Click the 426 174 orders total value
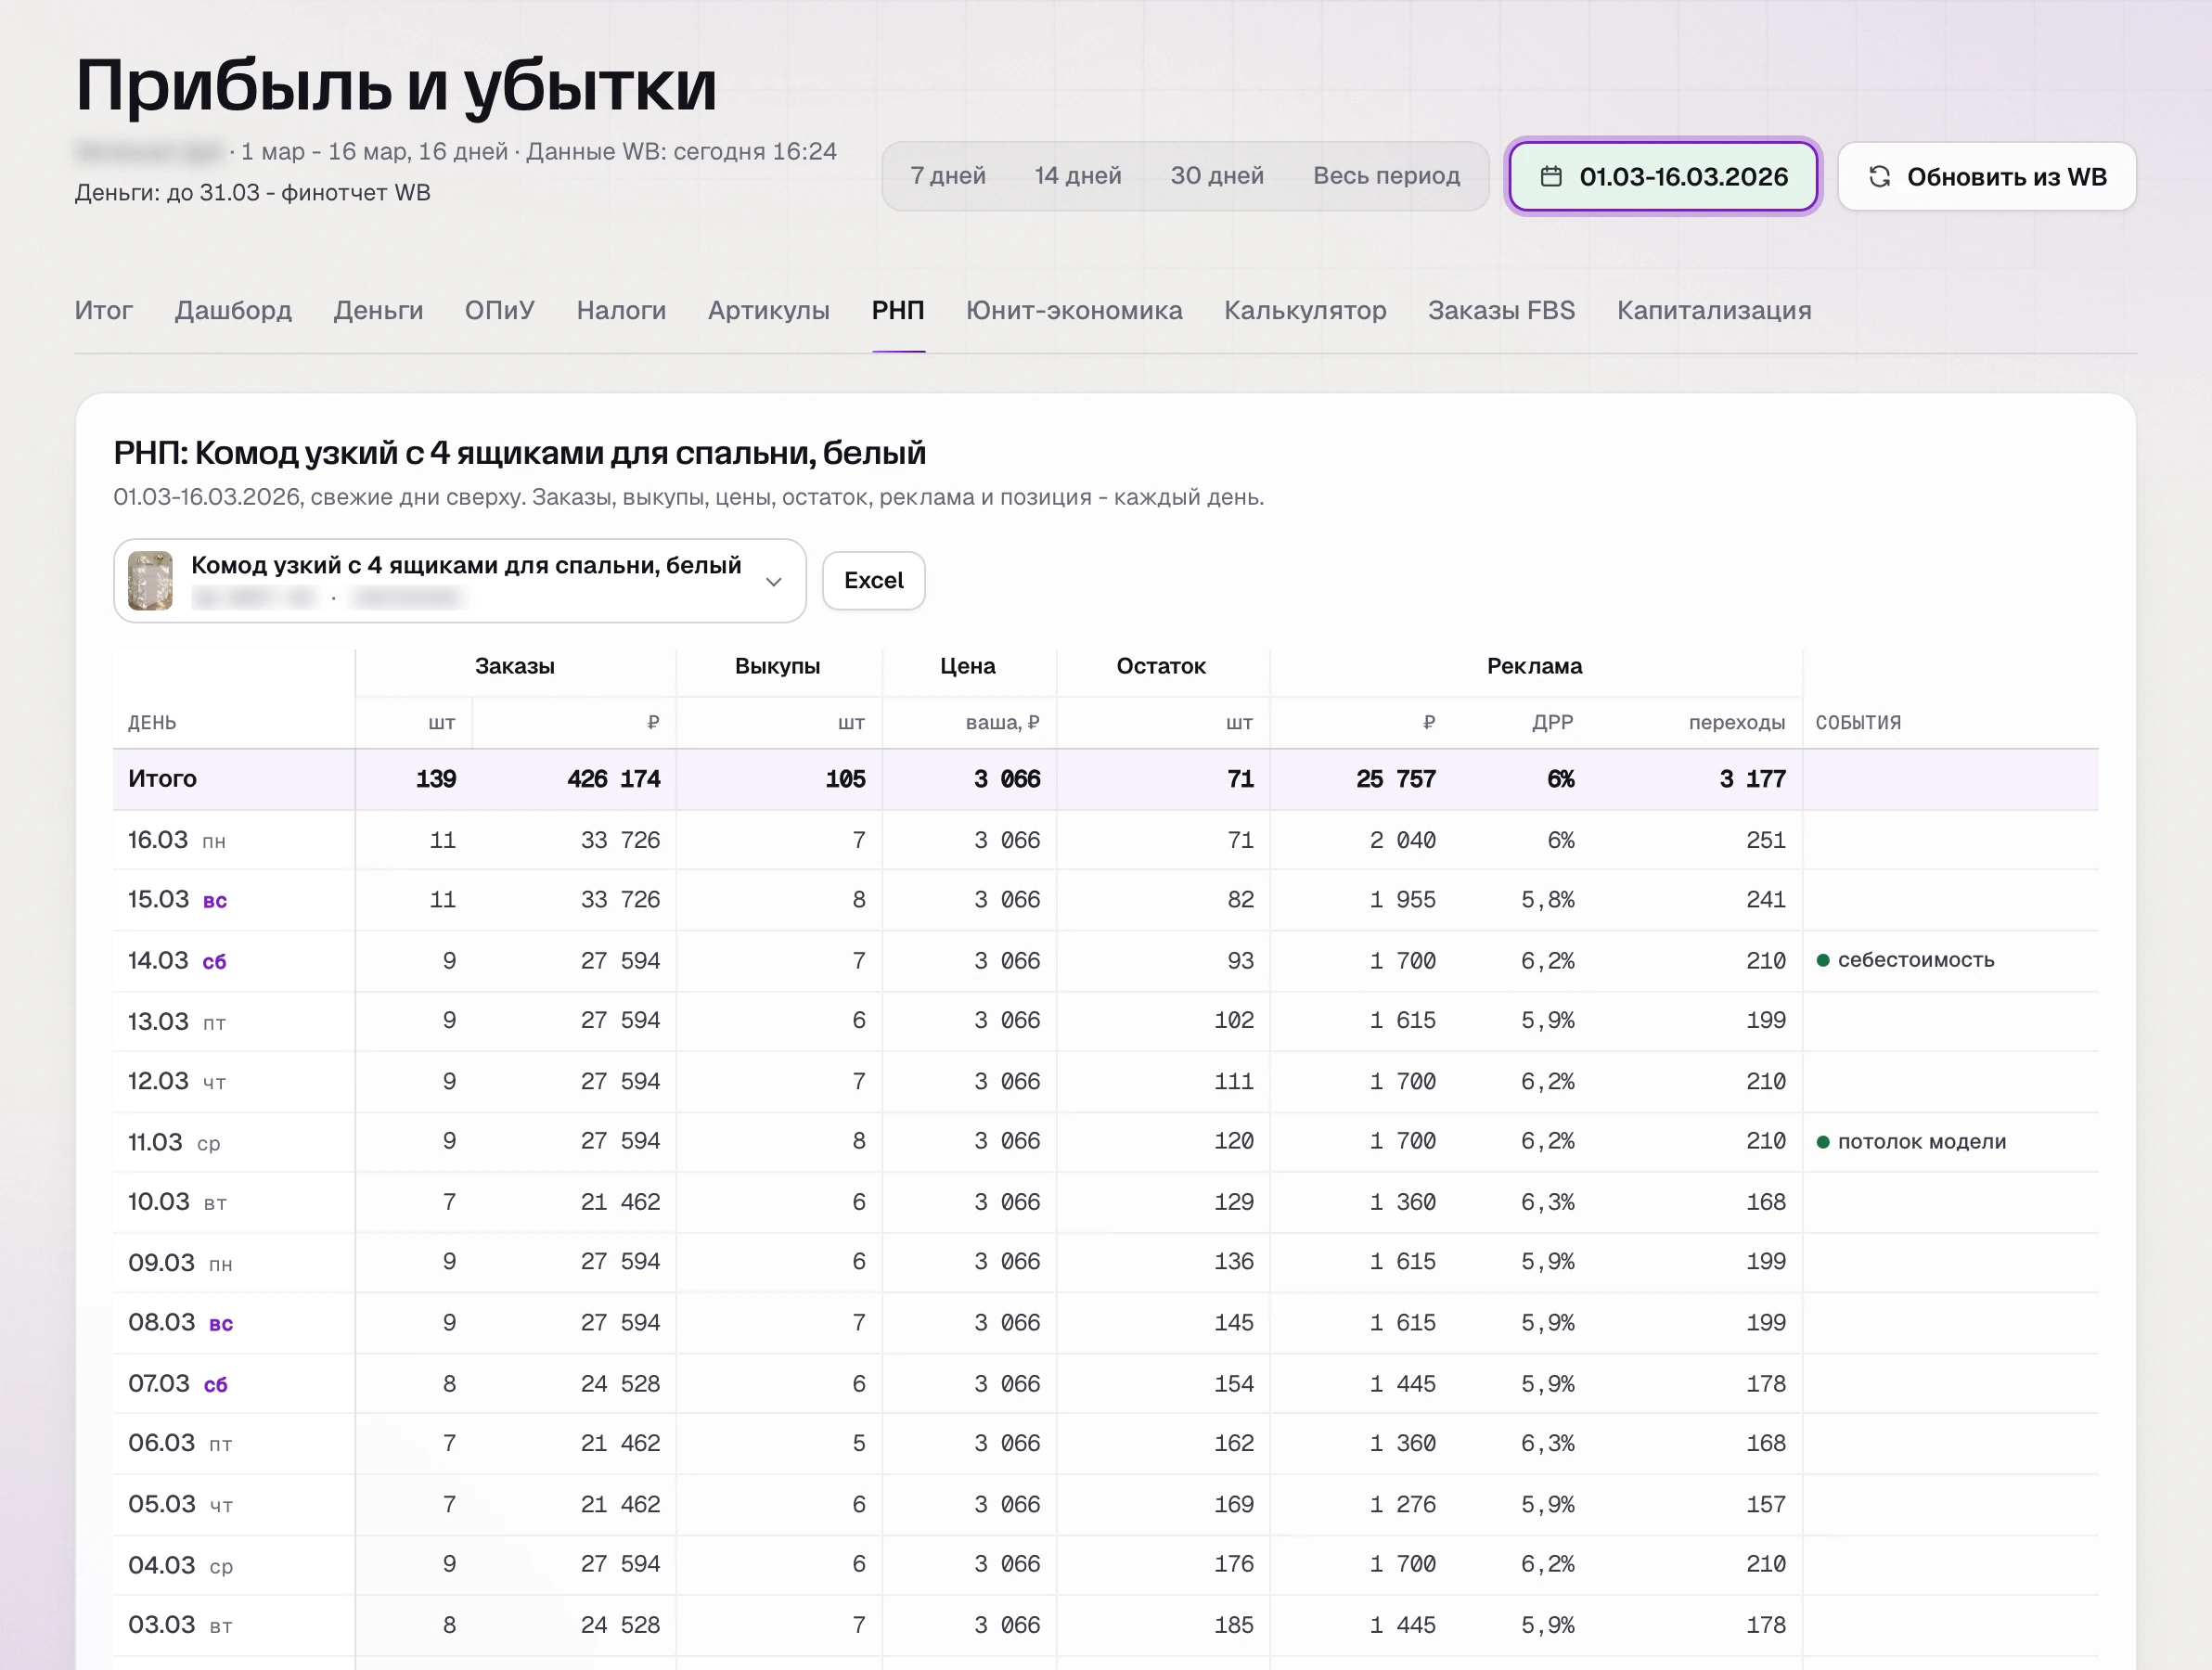 (x=613, y=779)
